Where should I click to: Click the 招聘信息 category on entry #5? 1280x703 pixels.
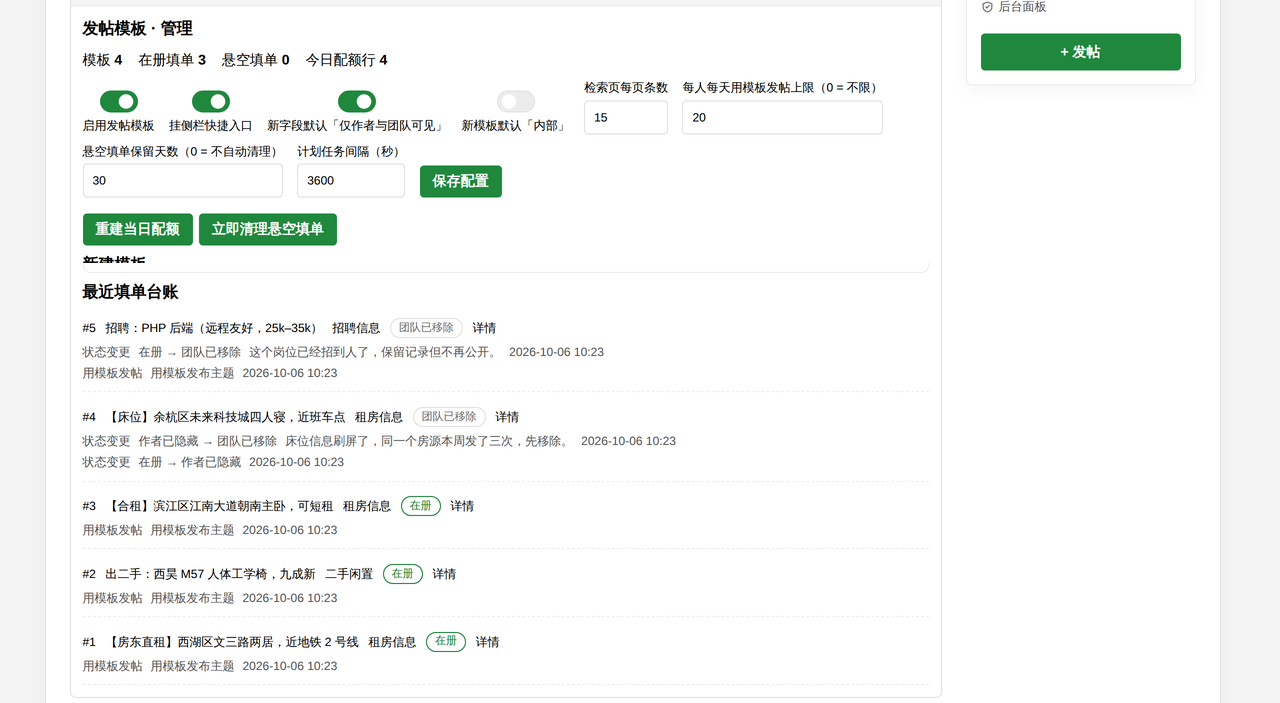tap(356, 328)
